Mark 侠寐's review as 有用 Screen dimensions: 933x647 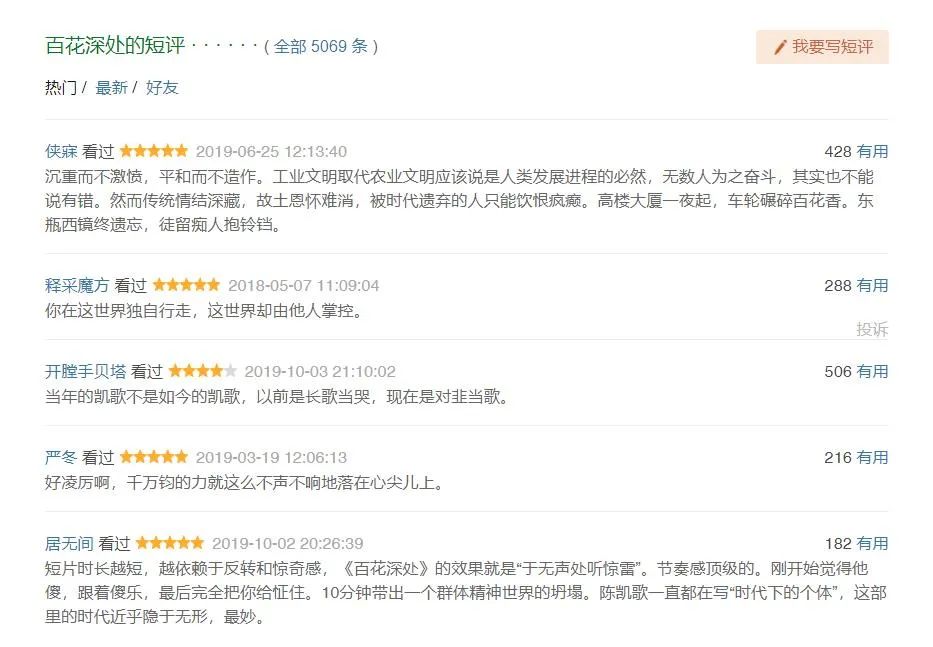[872, 152]
